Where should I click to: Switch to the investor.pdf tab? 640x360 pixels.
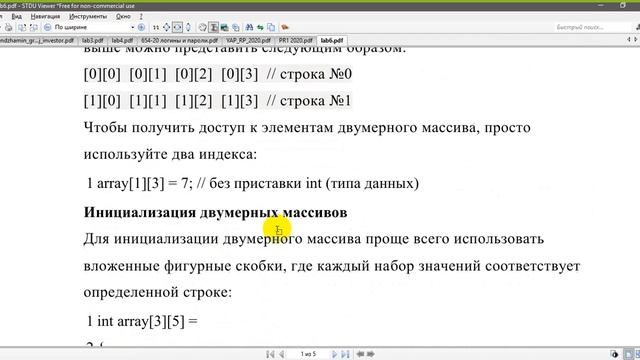coord(37,40)
